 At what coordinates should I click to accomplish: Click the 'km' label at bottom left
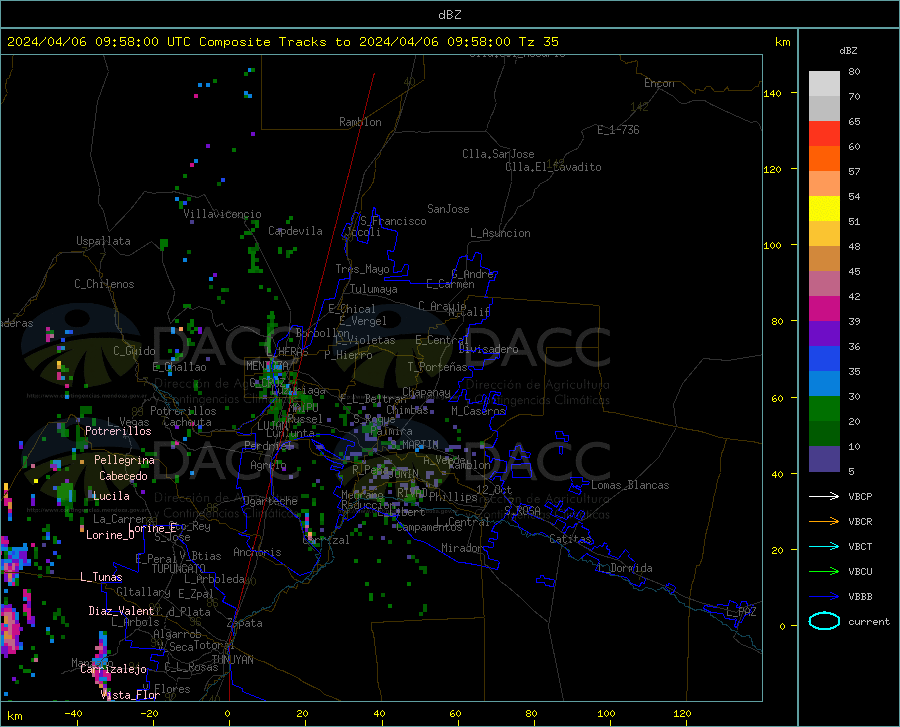tap(14, 716)
